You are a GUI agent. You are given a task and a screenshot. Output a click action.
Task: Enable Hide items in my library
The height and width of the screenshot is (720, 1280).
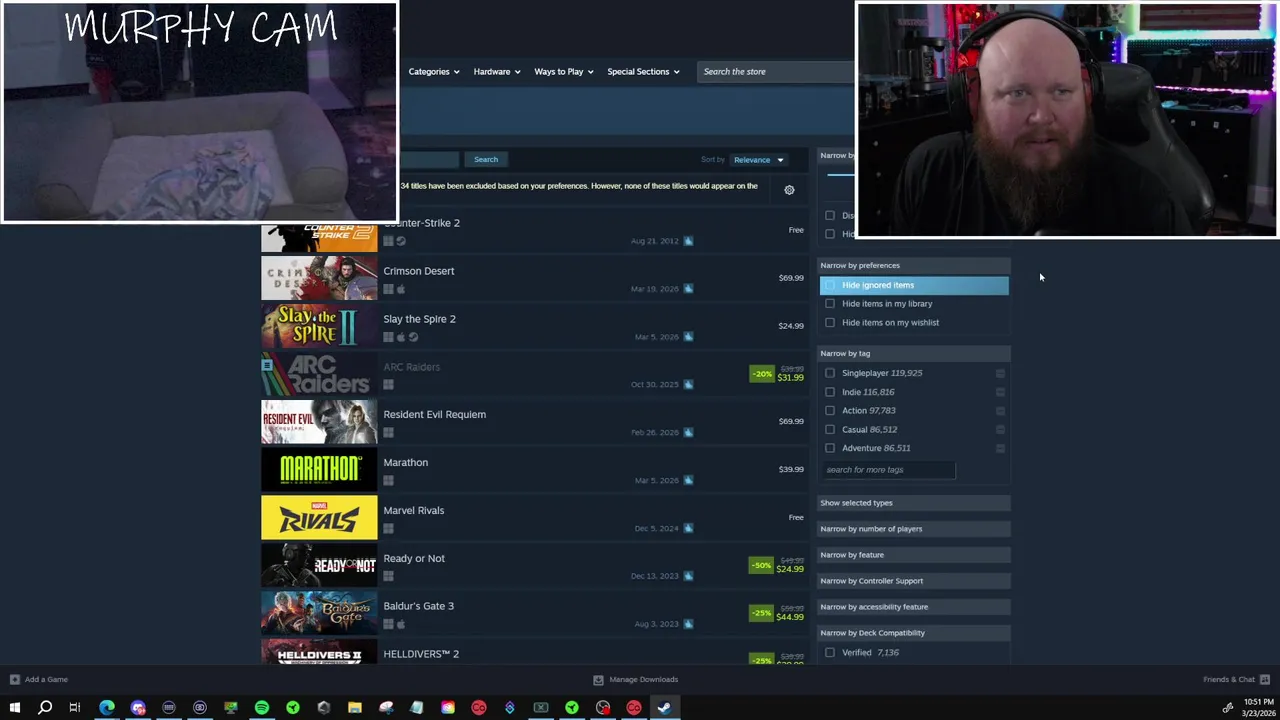pos(830,304)
